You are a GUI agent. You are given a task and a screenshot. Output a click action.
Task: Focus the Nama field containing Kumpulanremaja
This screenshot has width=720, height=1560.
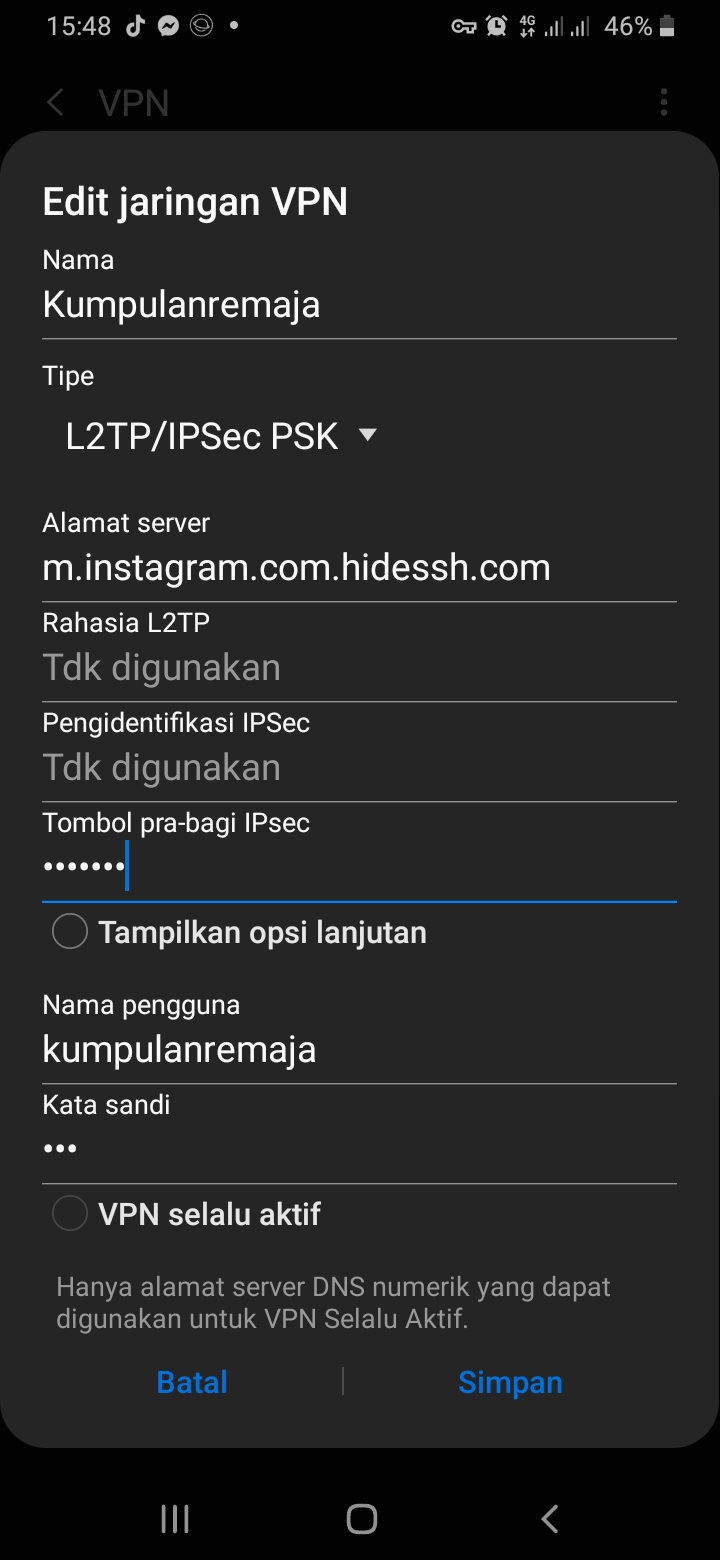(359, 305)
